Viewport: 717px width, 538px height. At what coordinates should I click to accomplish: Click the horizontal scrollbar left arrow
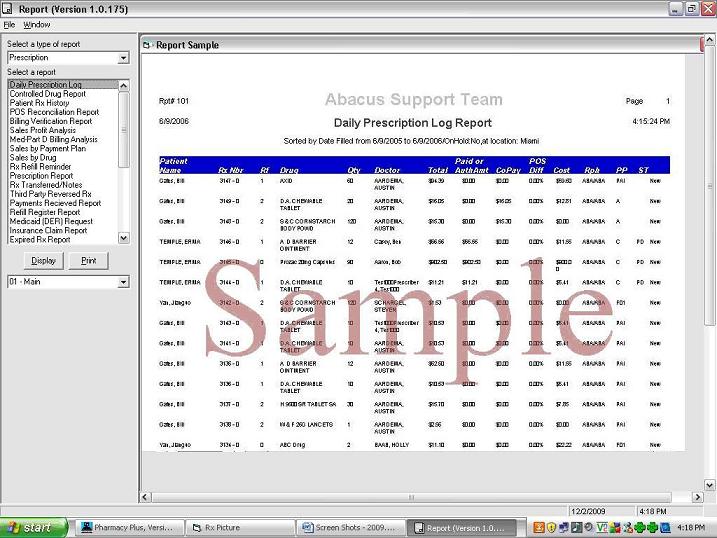pyautogui.click(x=145, y=497)
